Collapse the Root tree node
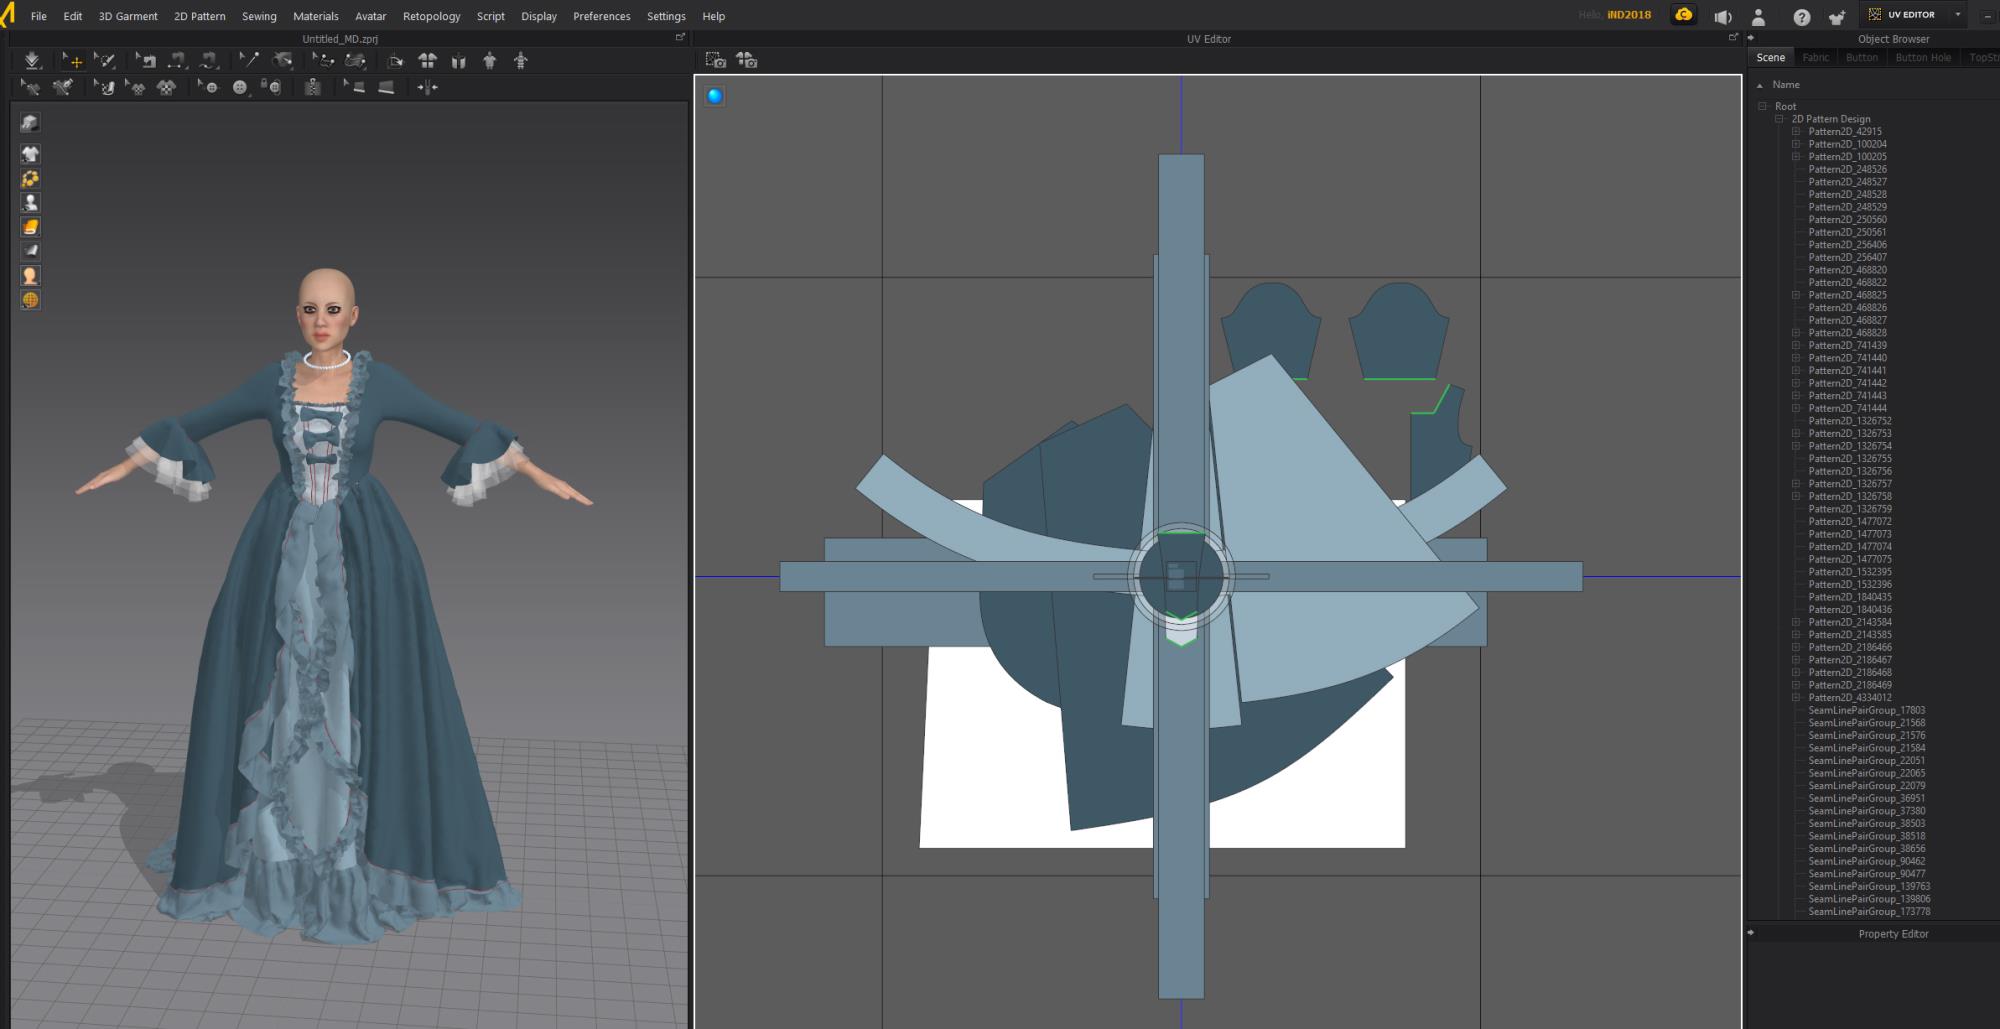 tap(1763, 106)
